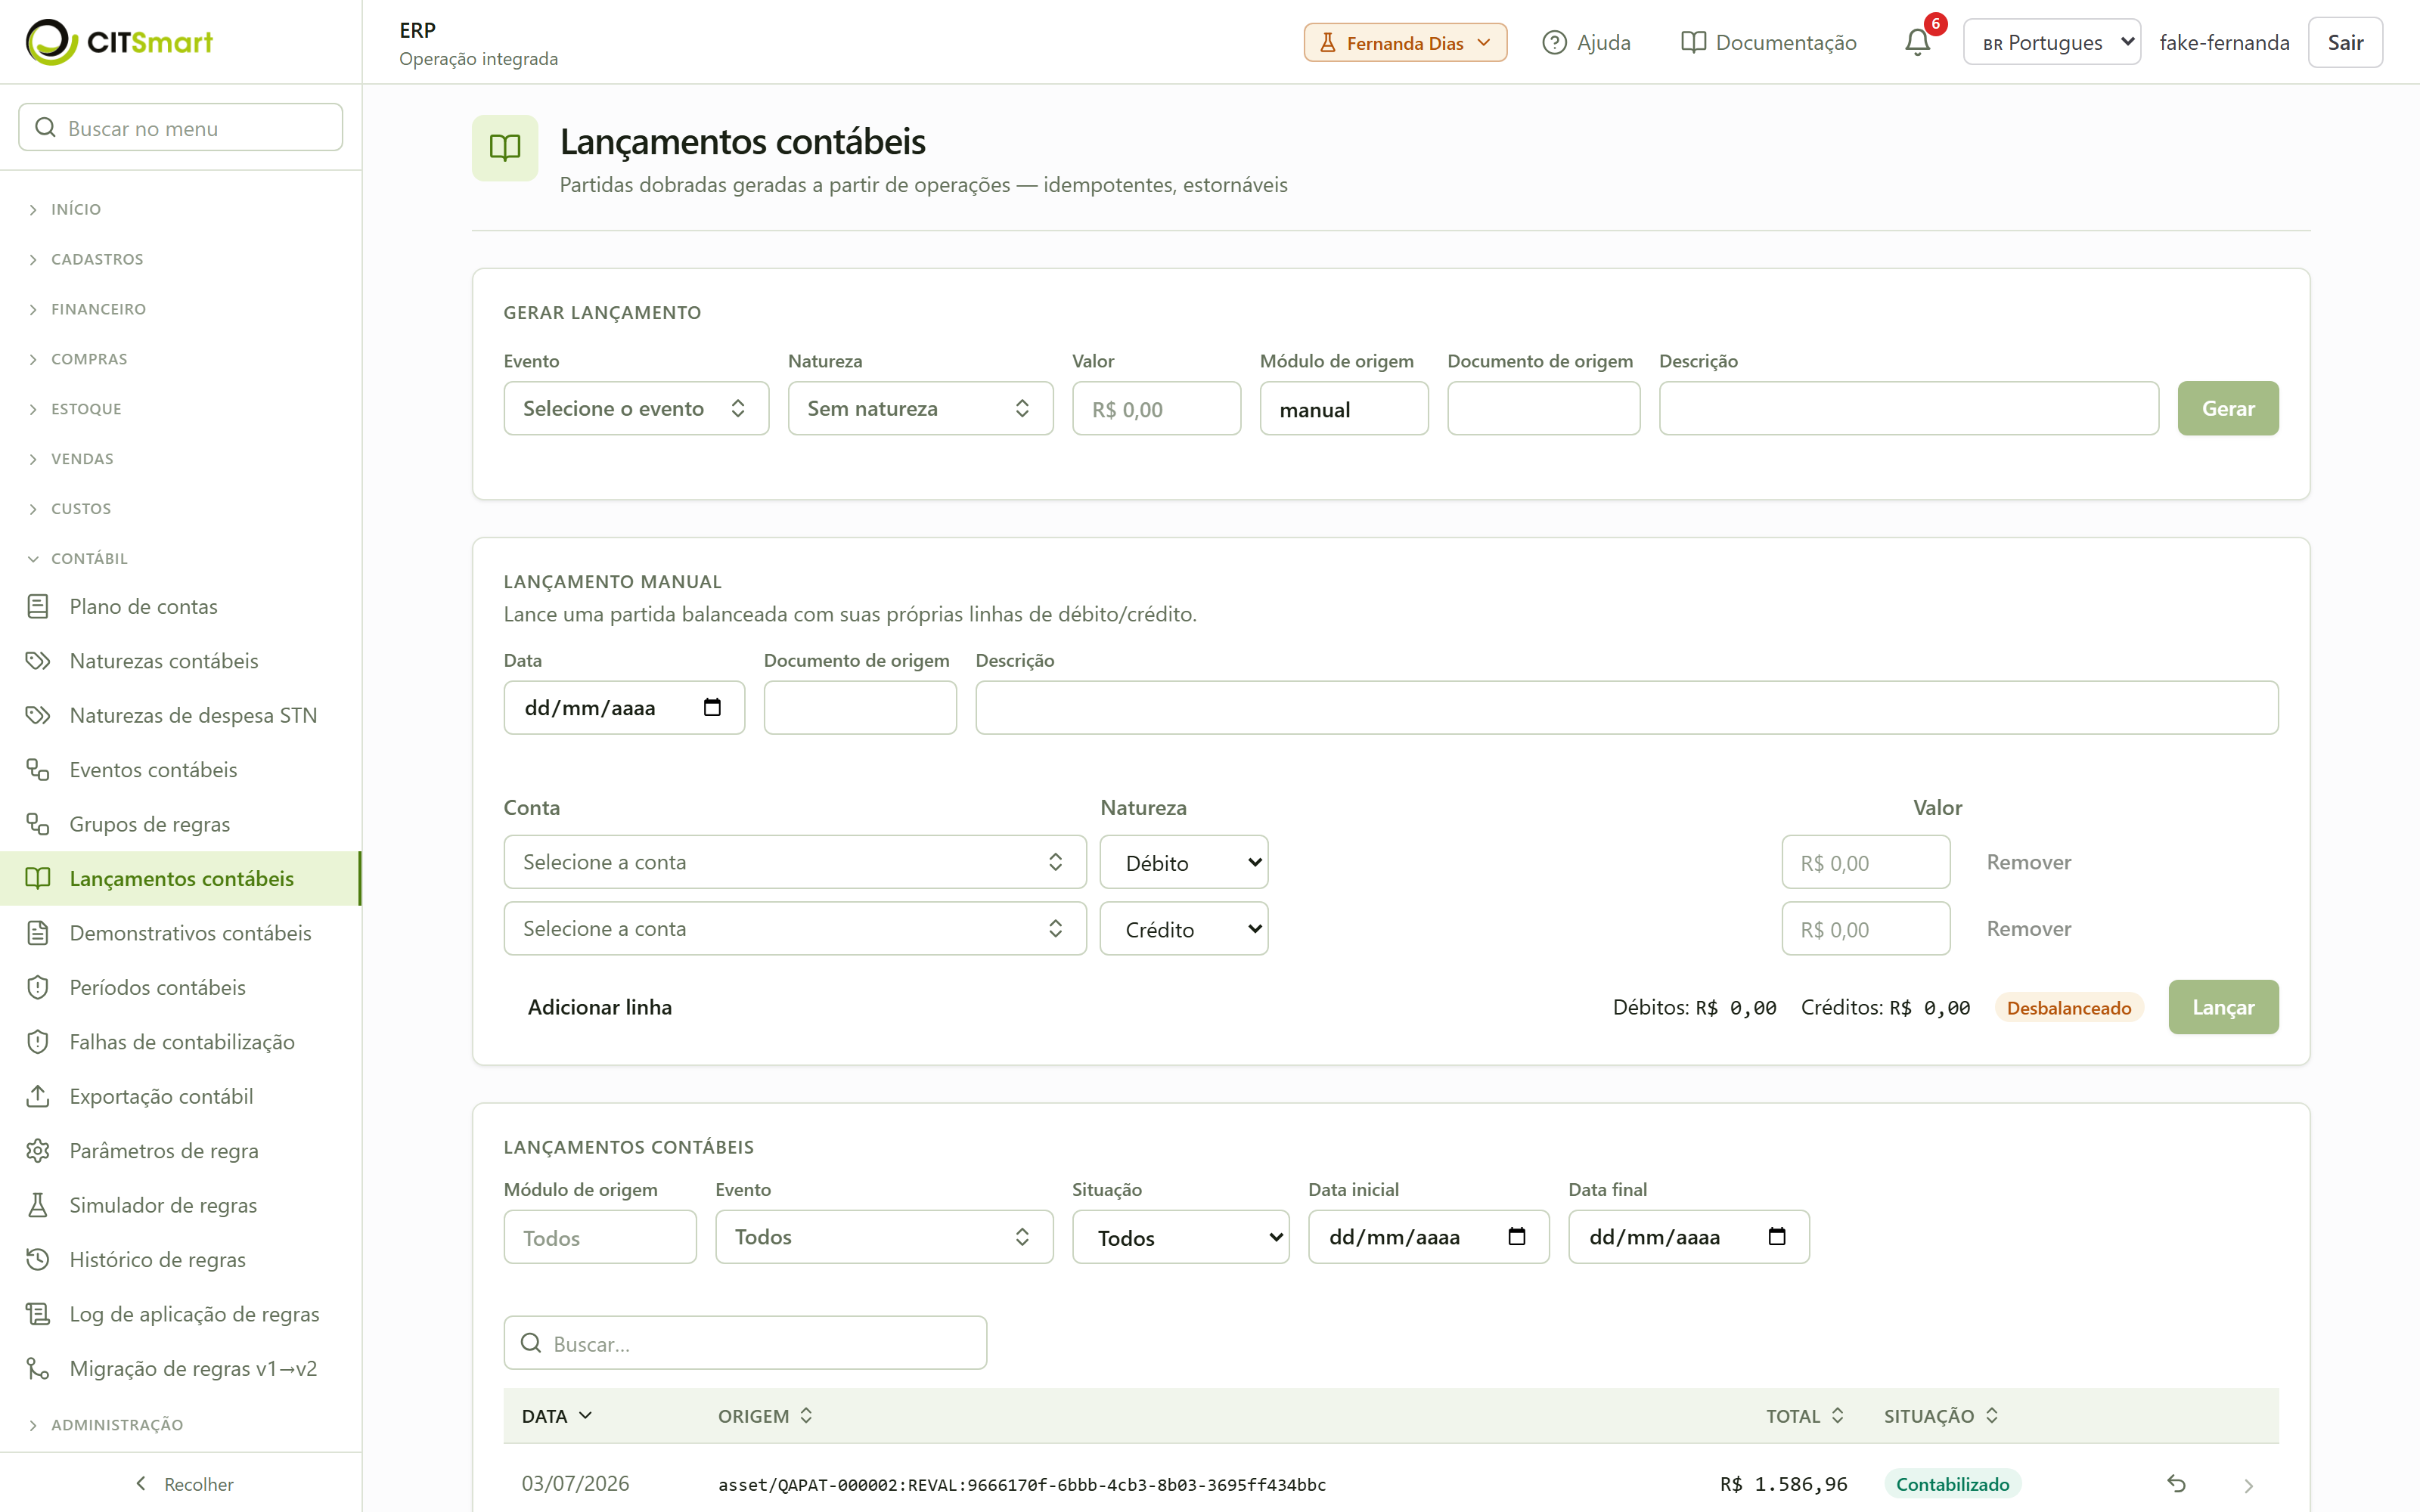Image resolution: width=2420 pixels, height=1512 pixels.
Task: Open Demonstrativos contábeis sidebar item
Action: [x=181, y=933]
